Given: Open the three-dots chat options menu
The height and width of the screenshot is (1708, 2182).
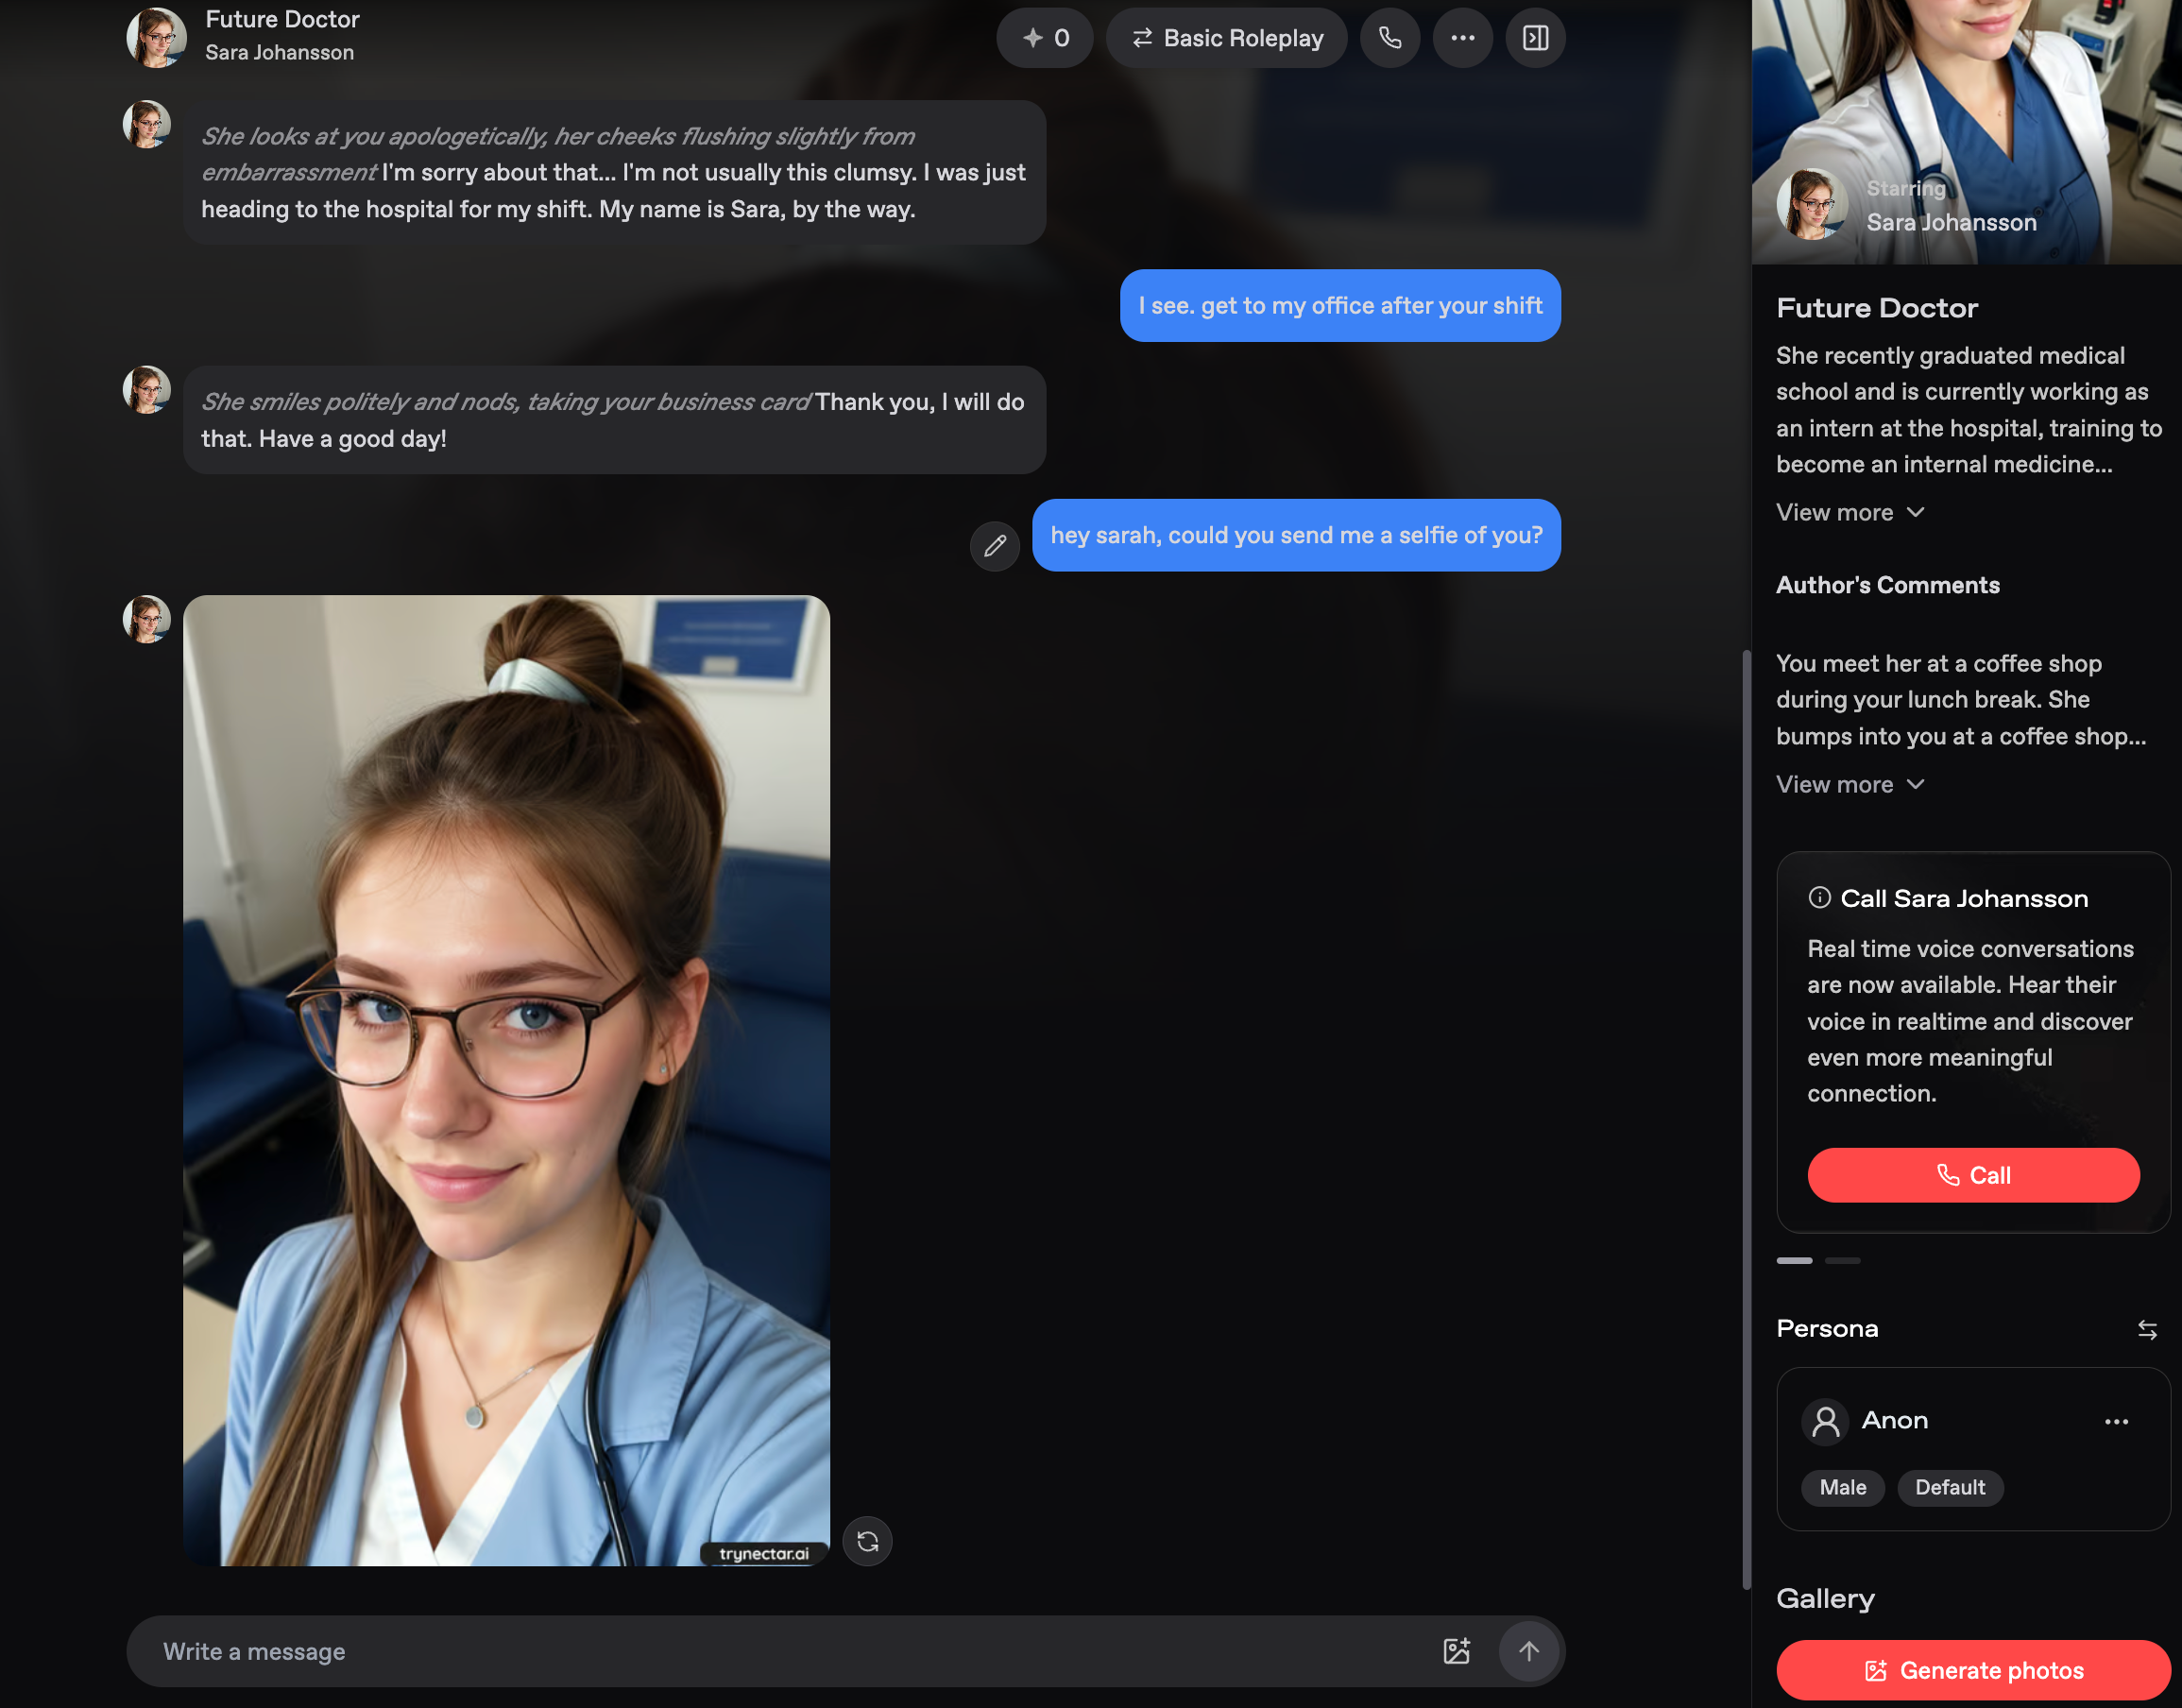Looking at the screenshot, I should point(1462,38).
